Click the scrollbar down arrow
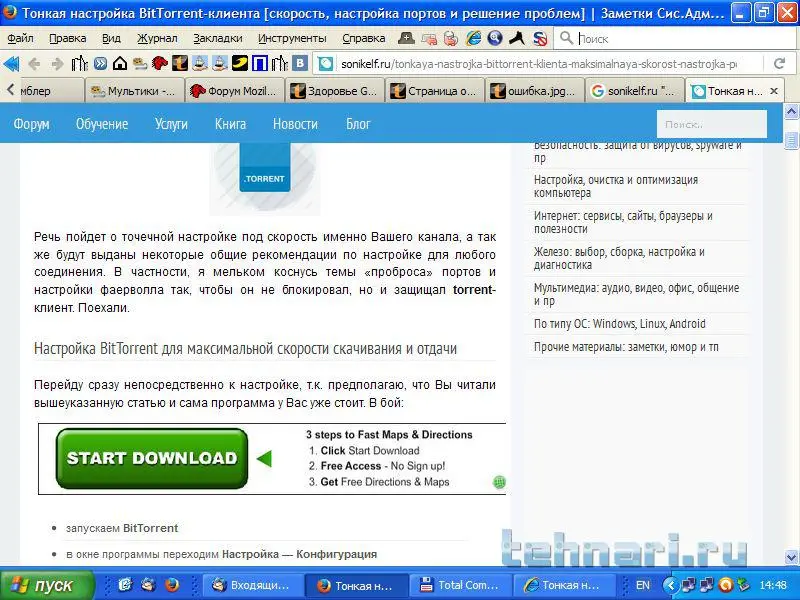Viewport: 800px width, 600px height. [x=791, y=556]
